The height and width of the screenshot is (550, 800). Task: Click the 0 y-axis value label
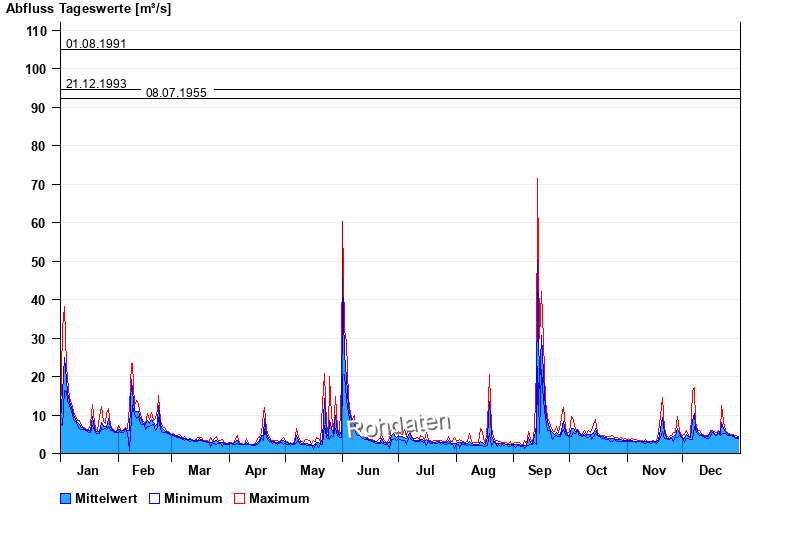[43, 454]
